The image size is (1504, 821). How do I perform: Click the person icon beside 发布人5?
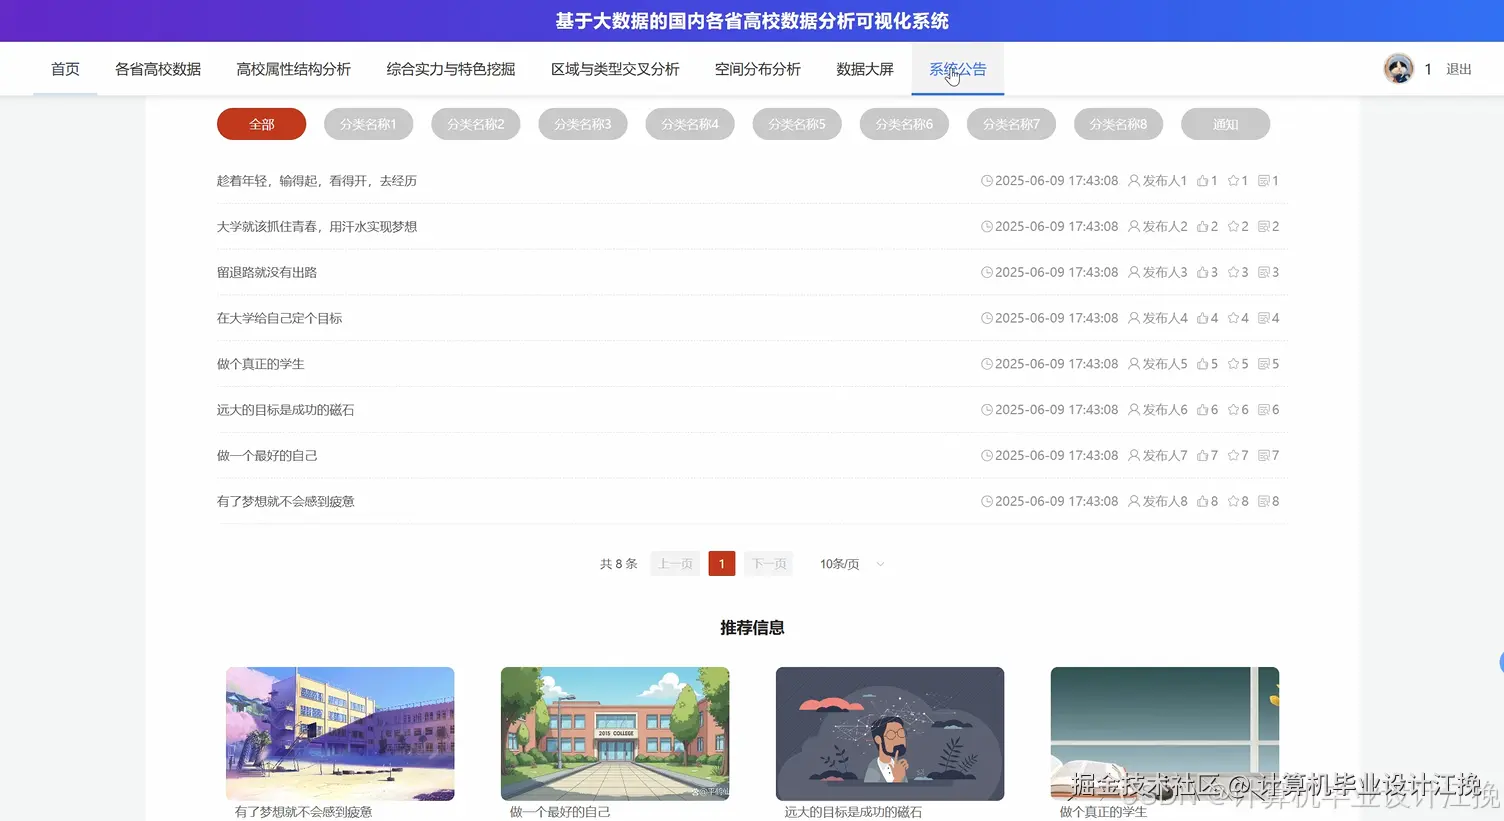(1134, 364)
